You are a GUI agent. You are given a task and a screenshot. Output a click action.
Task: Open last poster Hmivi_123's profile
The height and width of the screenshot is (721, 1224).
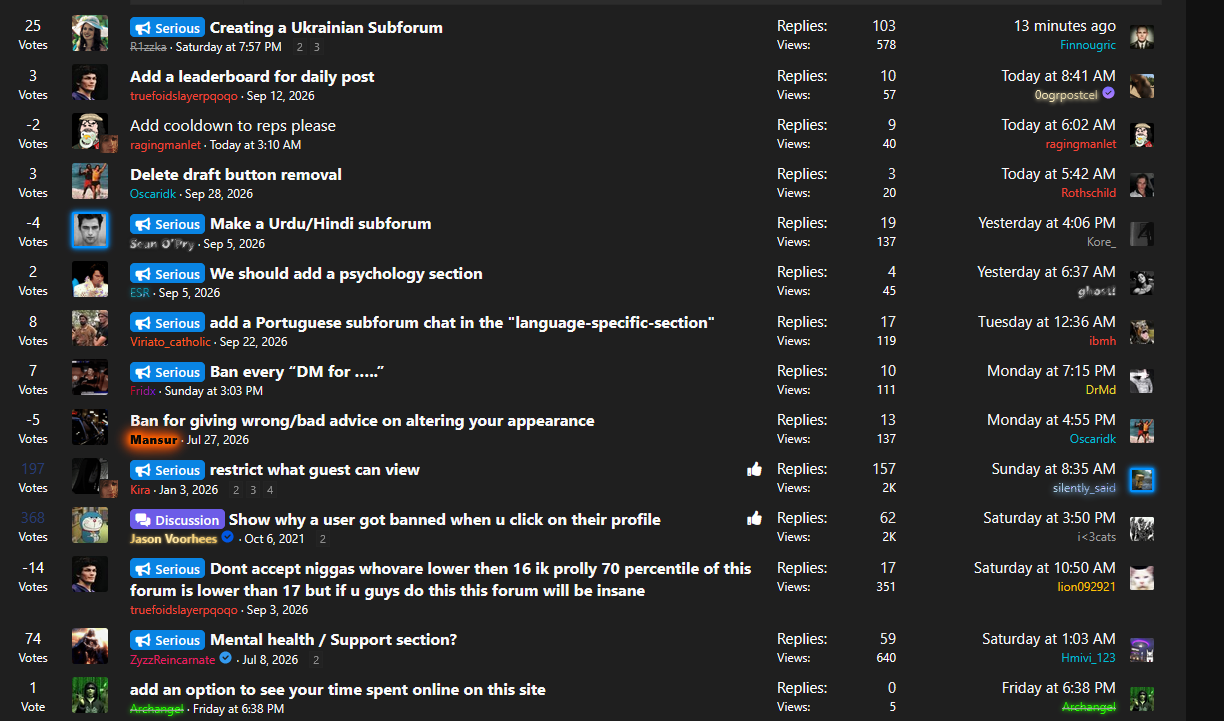(1088, 658)
